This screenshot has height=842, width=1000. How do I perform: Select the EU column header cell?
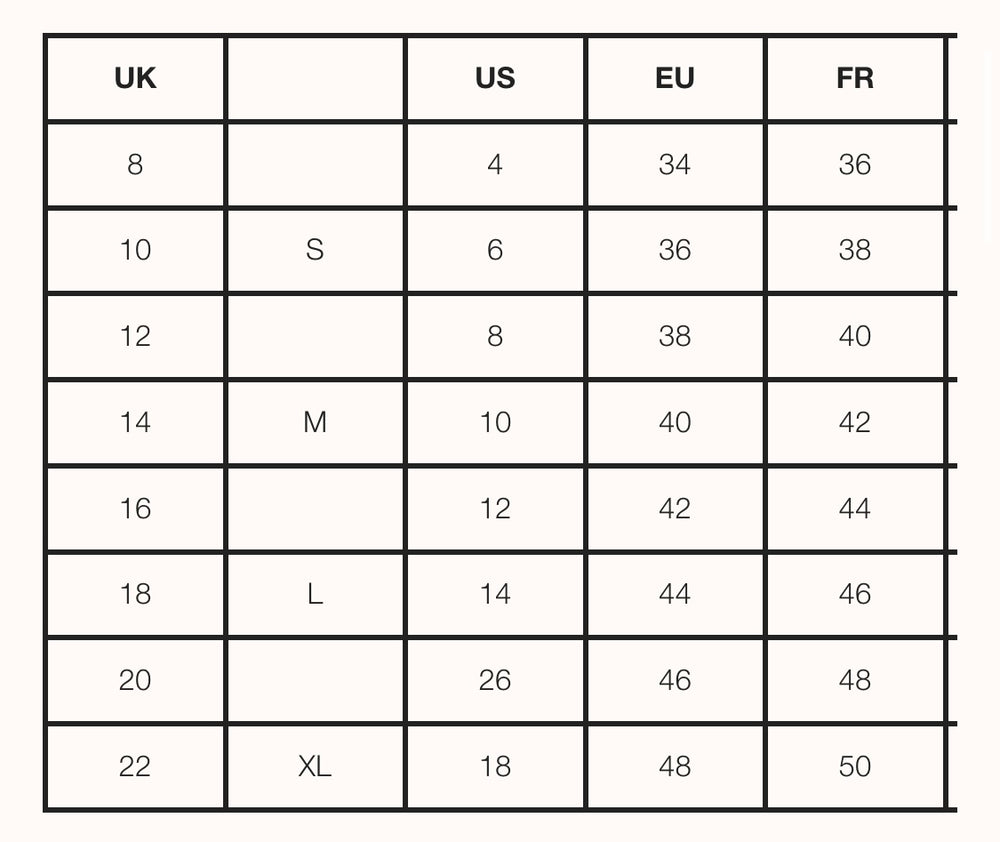(675, 78)
